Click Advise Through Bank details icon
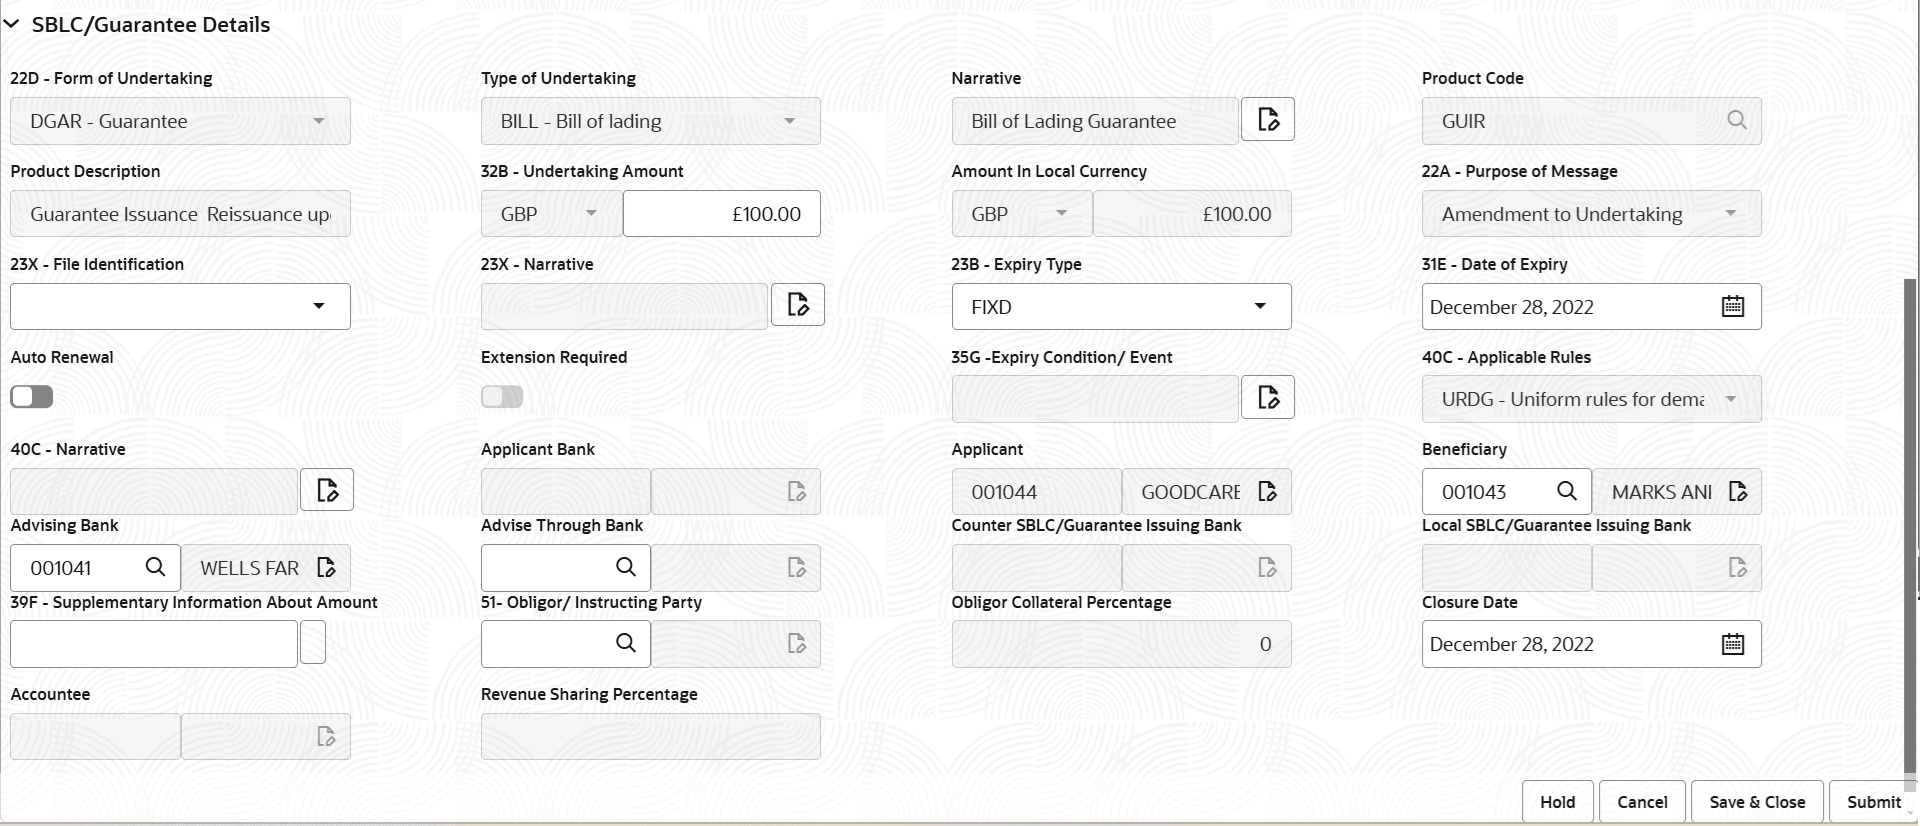The image size is (1920, 826). pos(797,568)
